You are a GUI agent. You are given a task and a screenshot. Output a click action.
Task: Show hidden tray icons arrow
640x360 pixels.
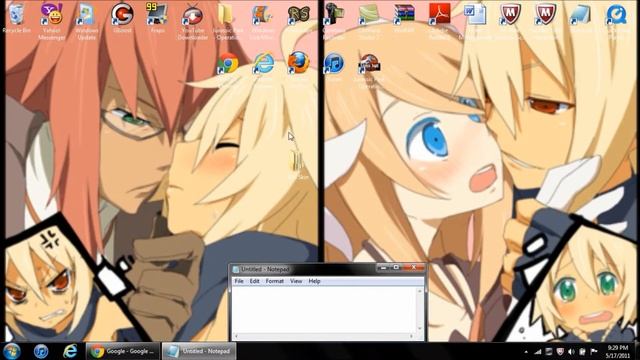tap(526, 351)
